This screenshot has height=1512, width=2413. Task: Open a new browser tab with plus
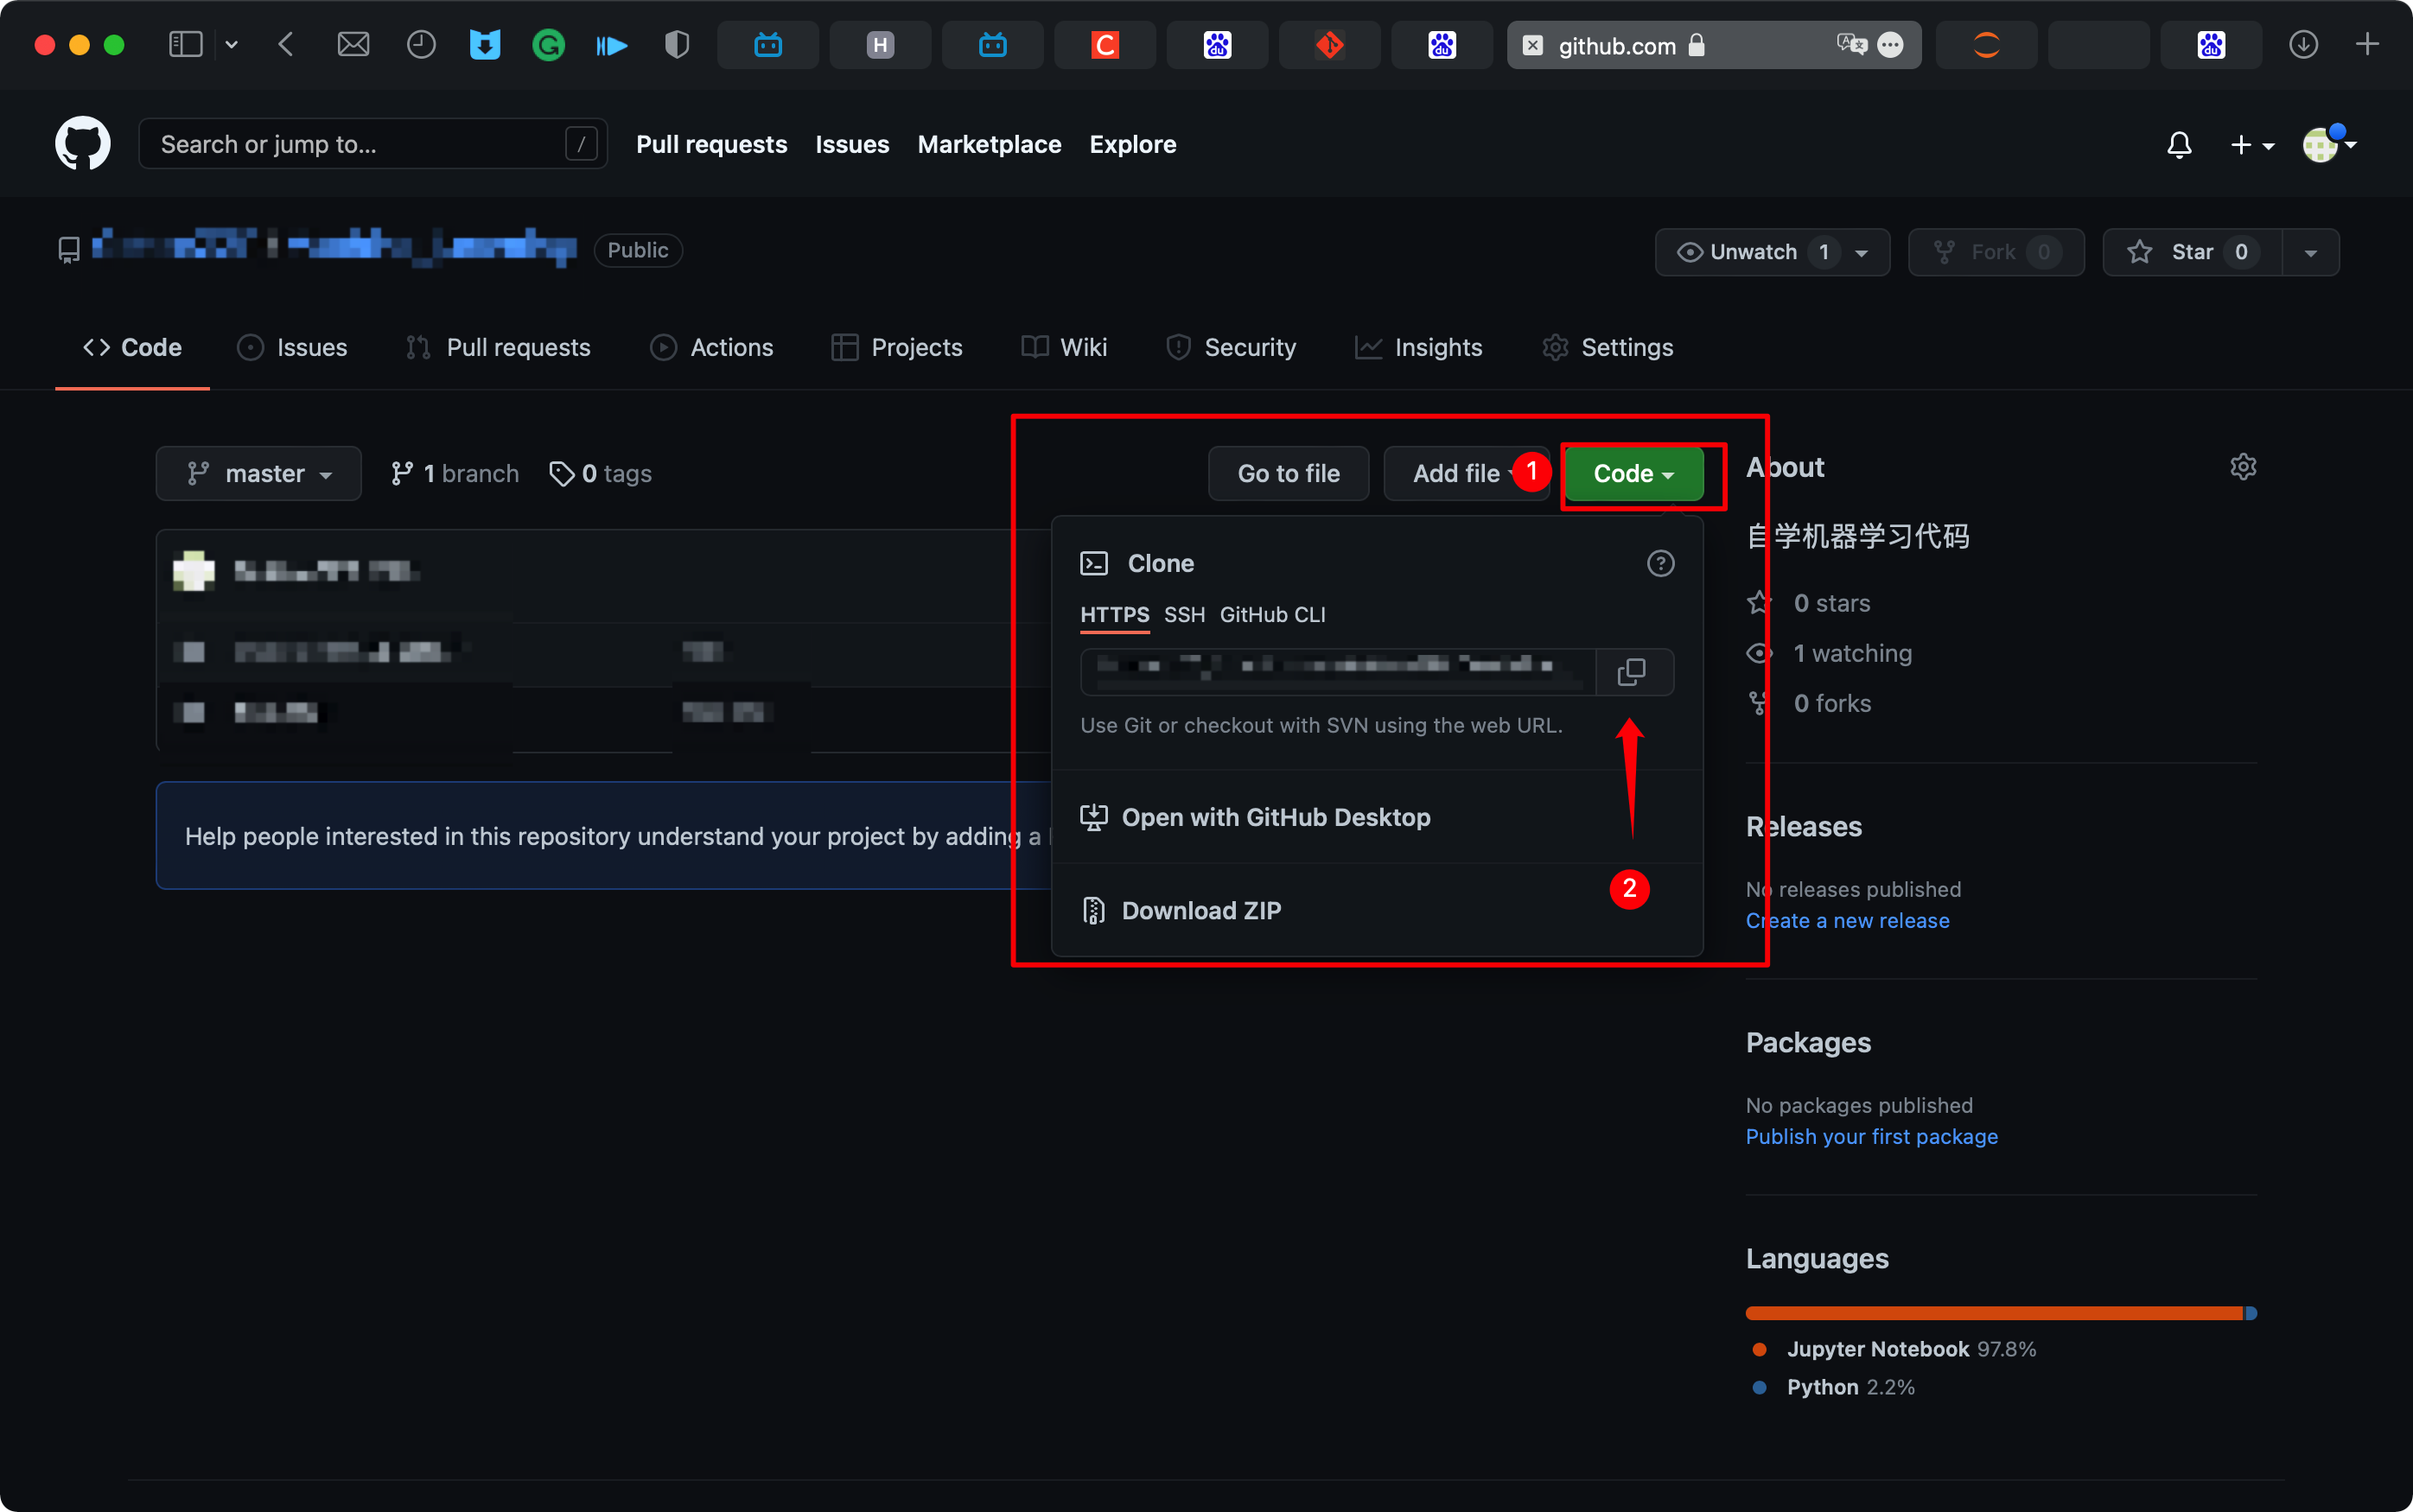click(2367, 44)
